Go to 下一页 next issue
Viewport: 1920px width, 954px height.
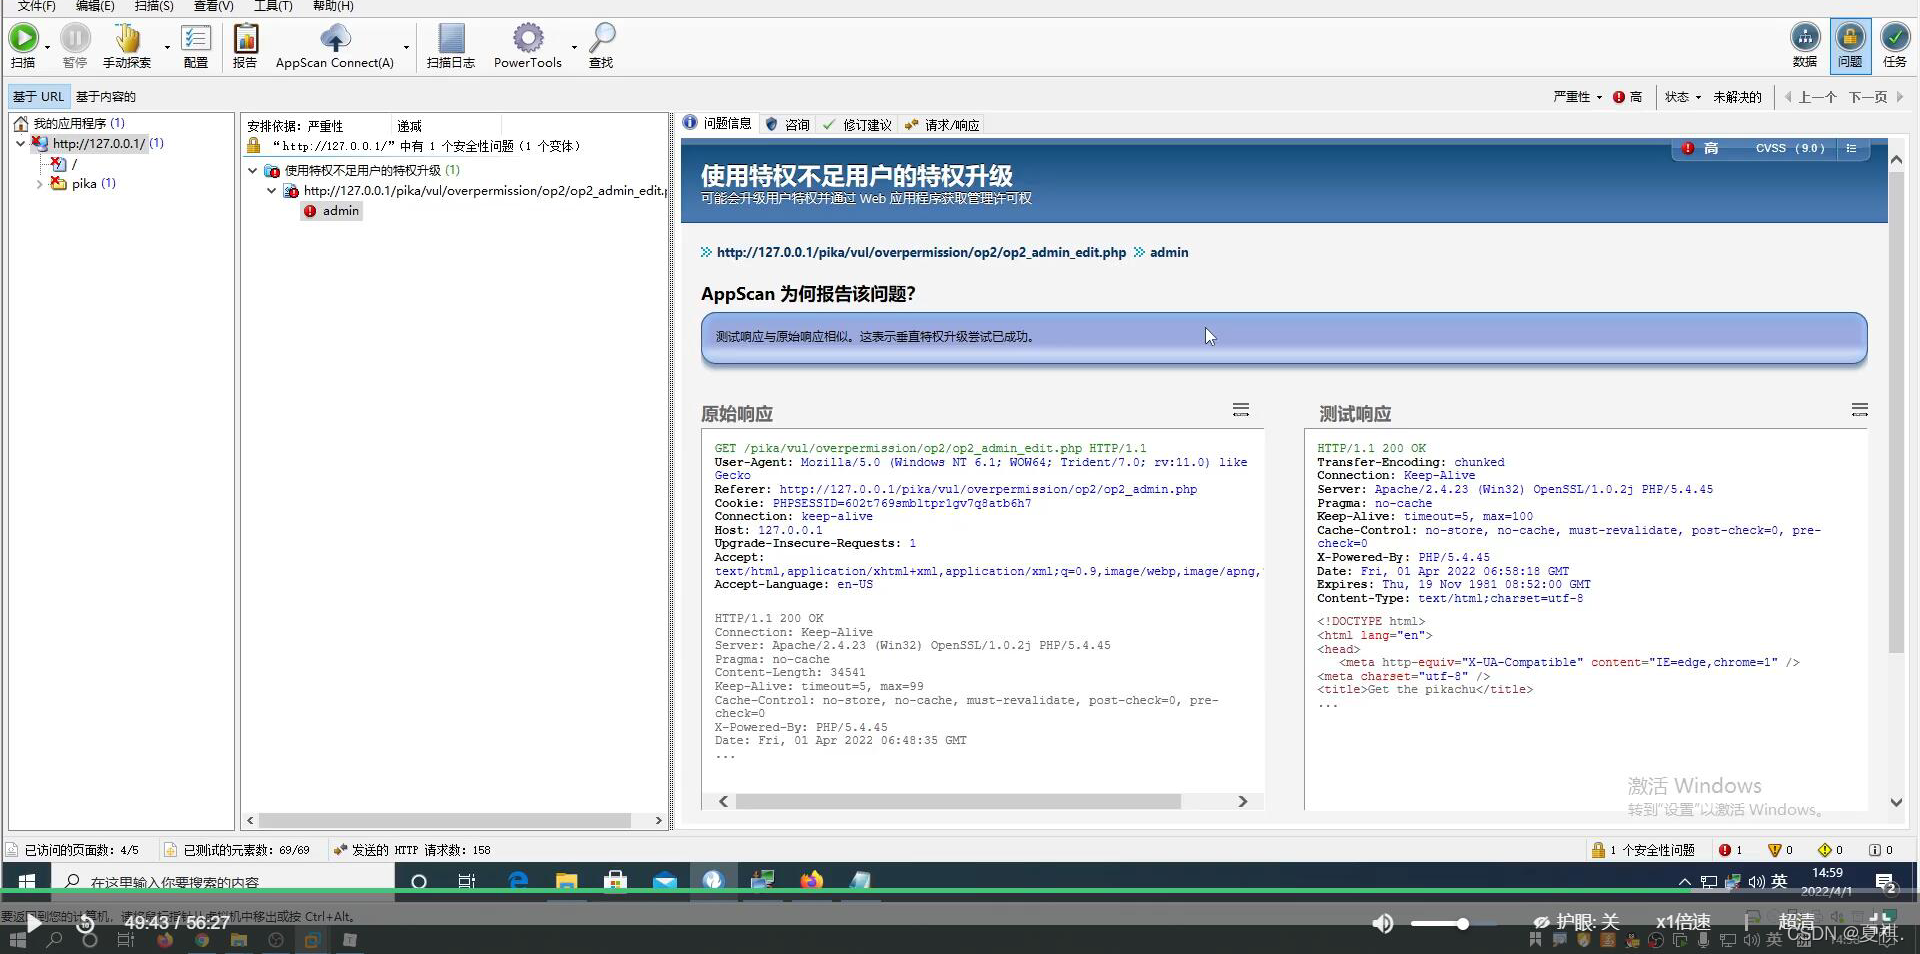1876,97
